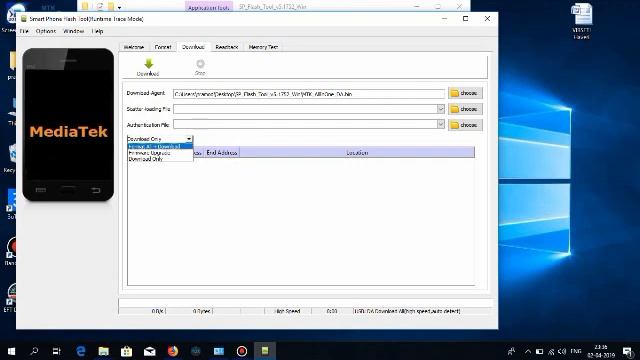Switch to the Welcome tab
Viewport: 640px width, 360px height.
tap(134, 47)
